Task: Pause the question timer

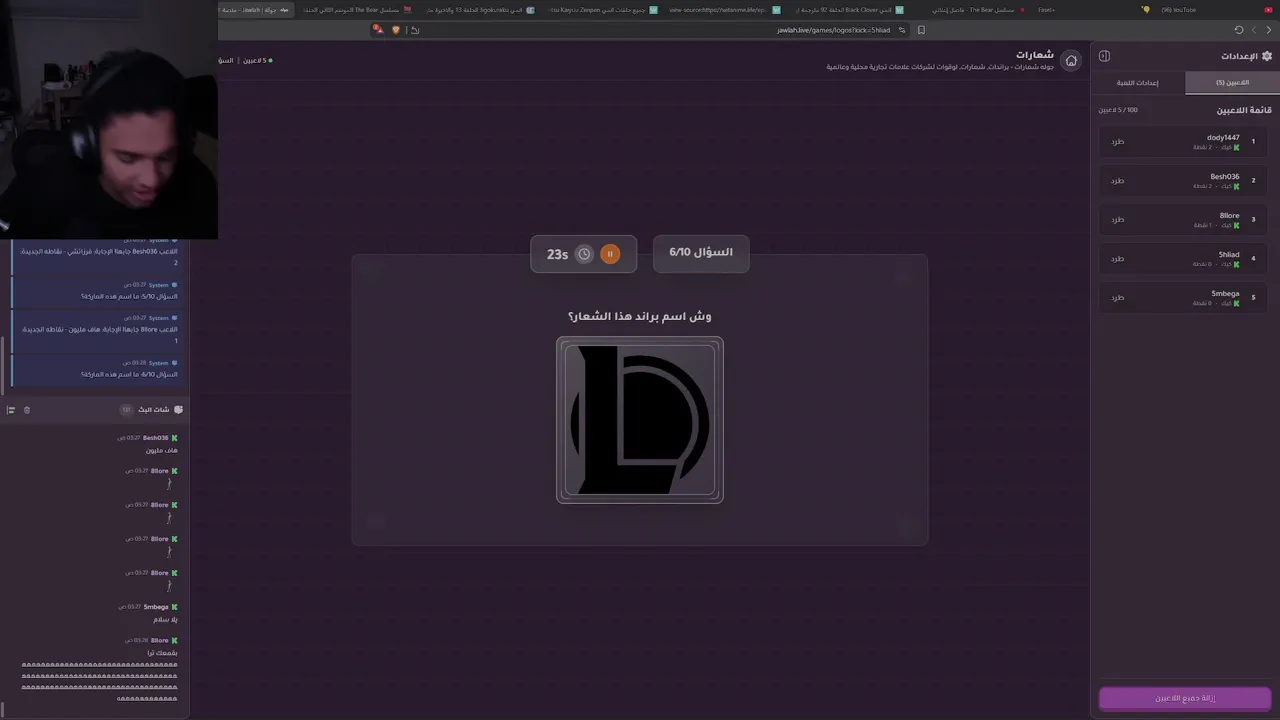Action: (x=610, y=254)
